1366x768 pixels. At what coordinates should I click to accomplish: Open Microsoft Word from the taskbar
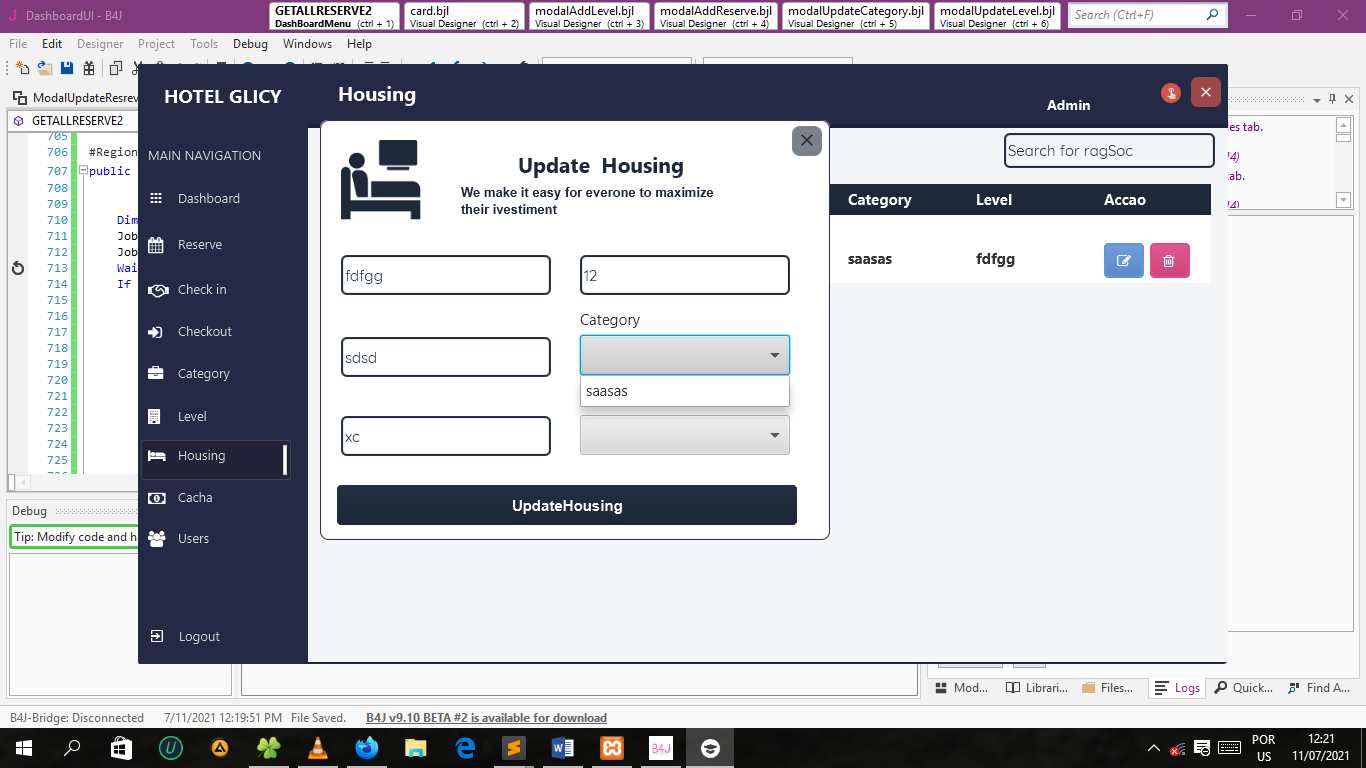pyautogui.click(x=563, y=748)
